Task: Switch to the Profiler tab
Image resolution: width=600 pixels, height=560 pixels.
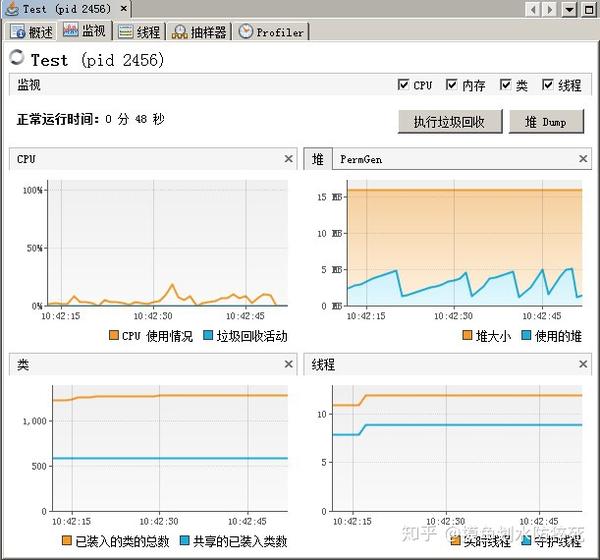Action: (x=271, y=32)
